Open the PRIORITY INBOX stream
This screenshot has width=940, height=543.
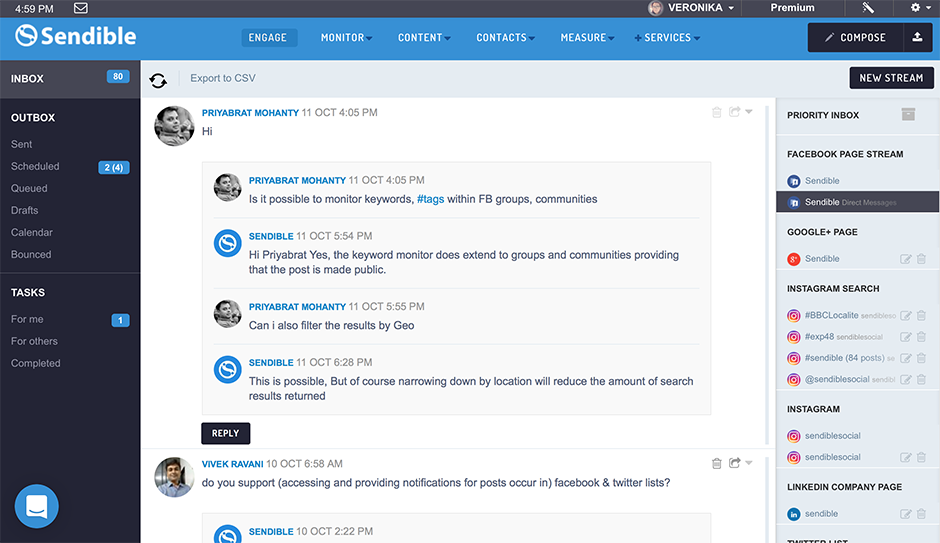click(x=822, y=115)
